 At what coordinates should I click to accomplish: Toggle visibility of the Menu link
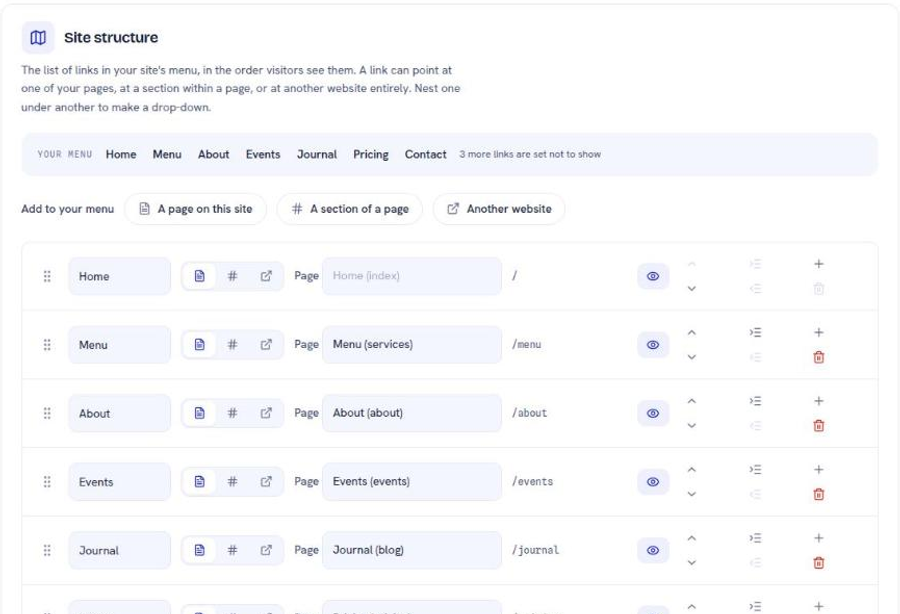tap(653, 345)
